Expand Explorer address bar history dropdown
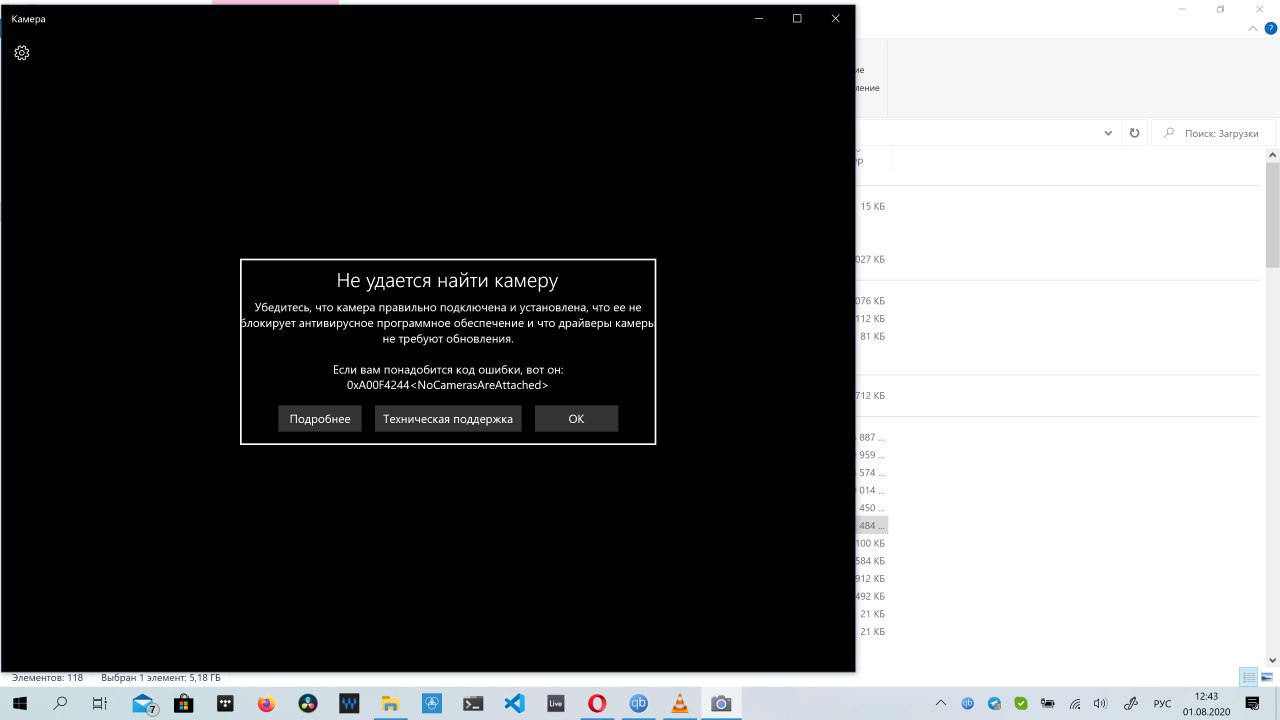This screenshot has width=1280, height=720. click(x=1108, y=133)
